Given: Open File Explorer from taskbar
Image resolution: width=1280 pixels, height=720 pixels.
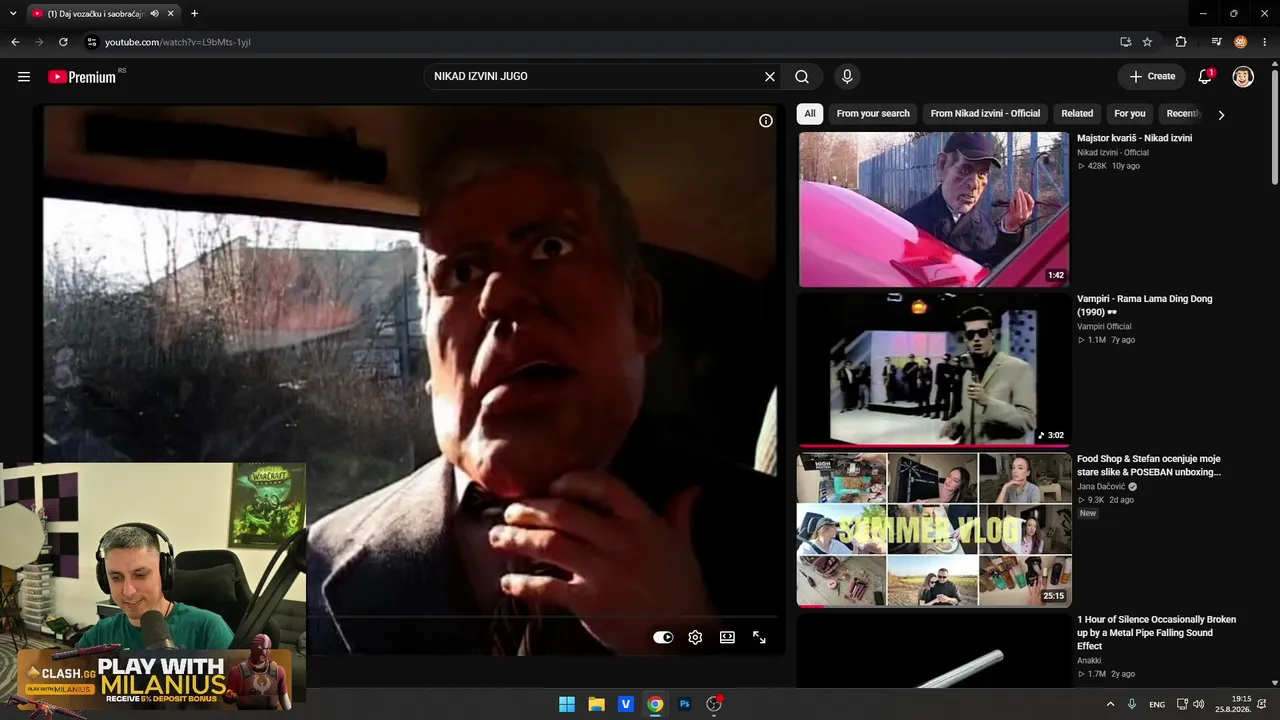Looking at the screenshot, I should click(x=596, y=704).
